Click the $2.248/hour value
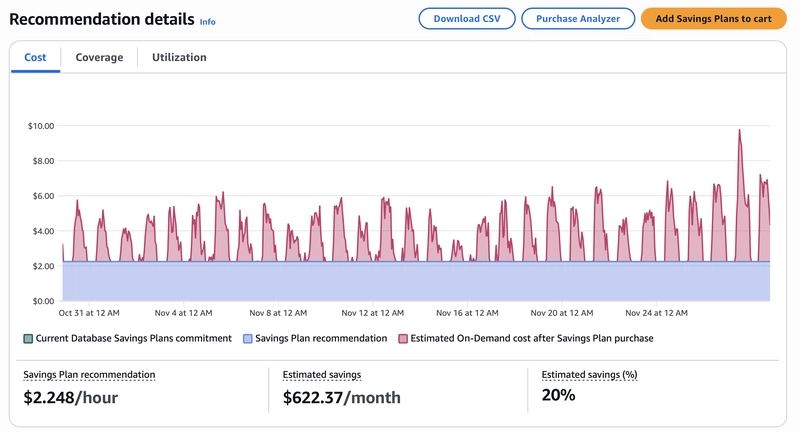 [x=70, y=397]
